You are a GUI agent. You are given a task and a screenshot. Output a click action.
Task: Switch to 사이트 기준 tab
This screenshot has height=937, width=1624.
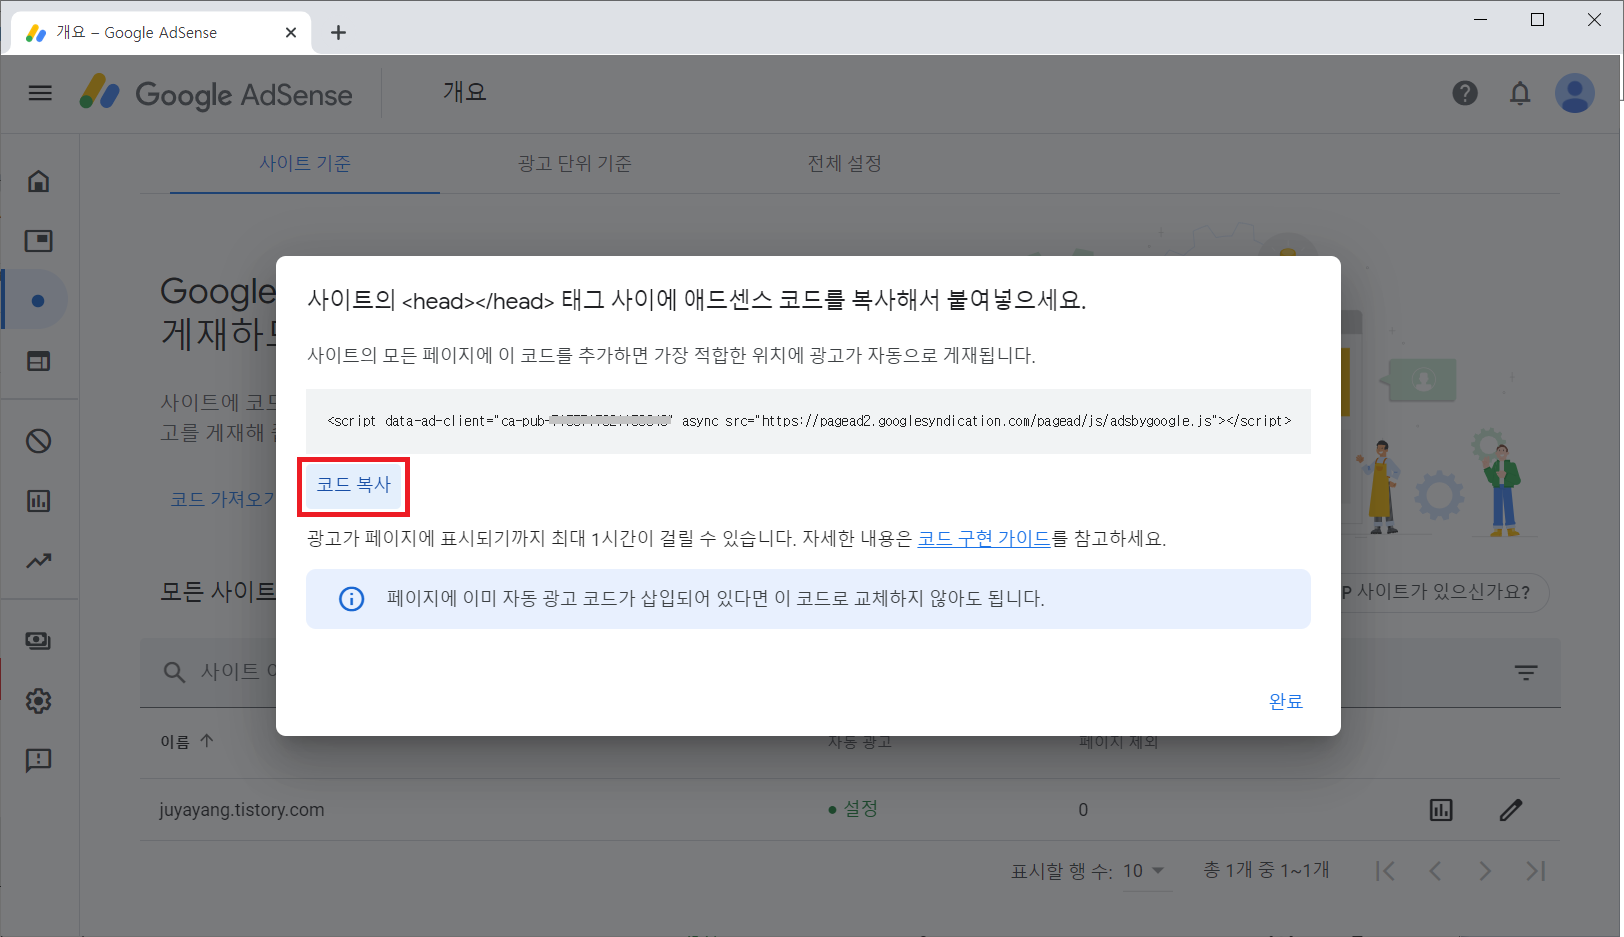(x=305, y=163)
